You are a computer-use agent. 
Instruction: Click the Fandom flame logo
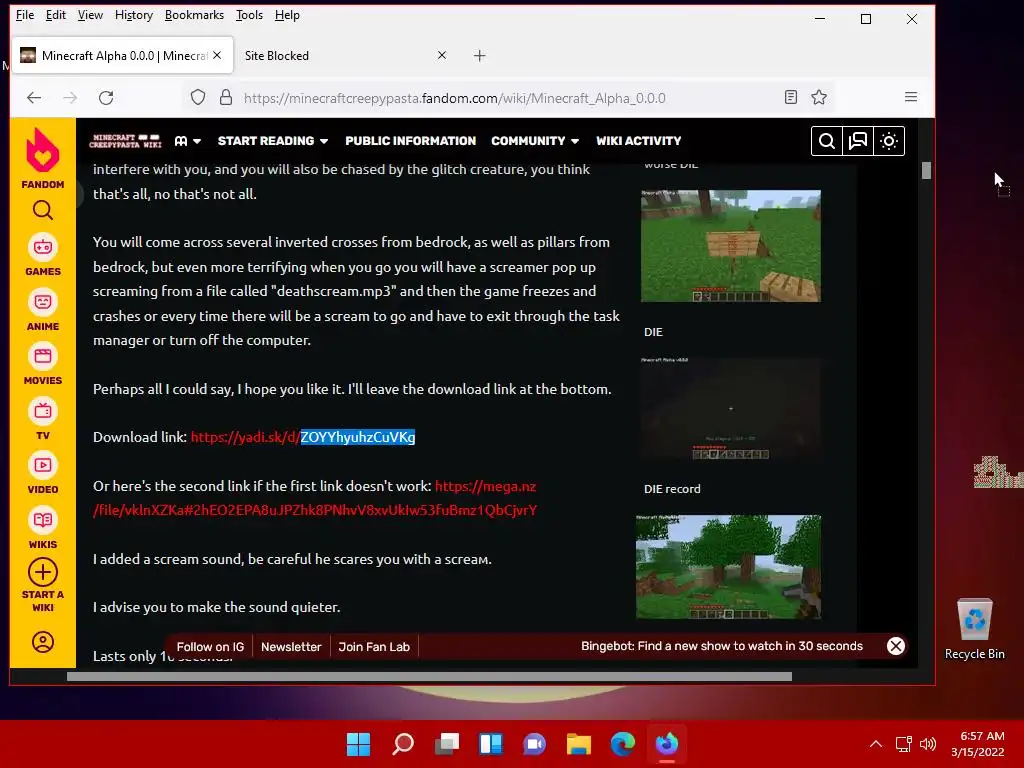pos(42,150)
